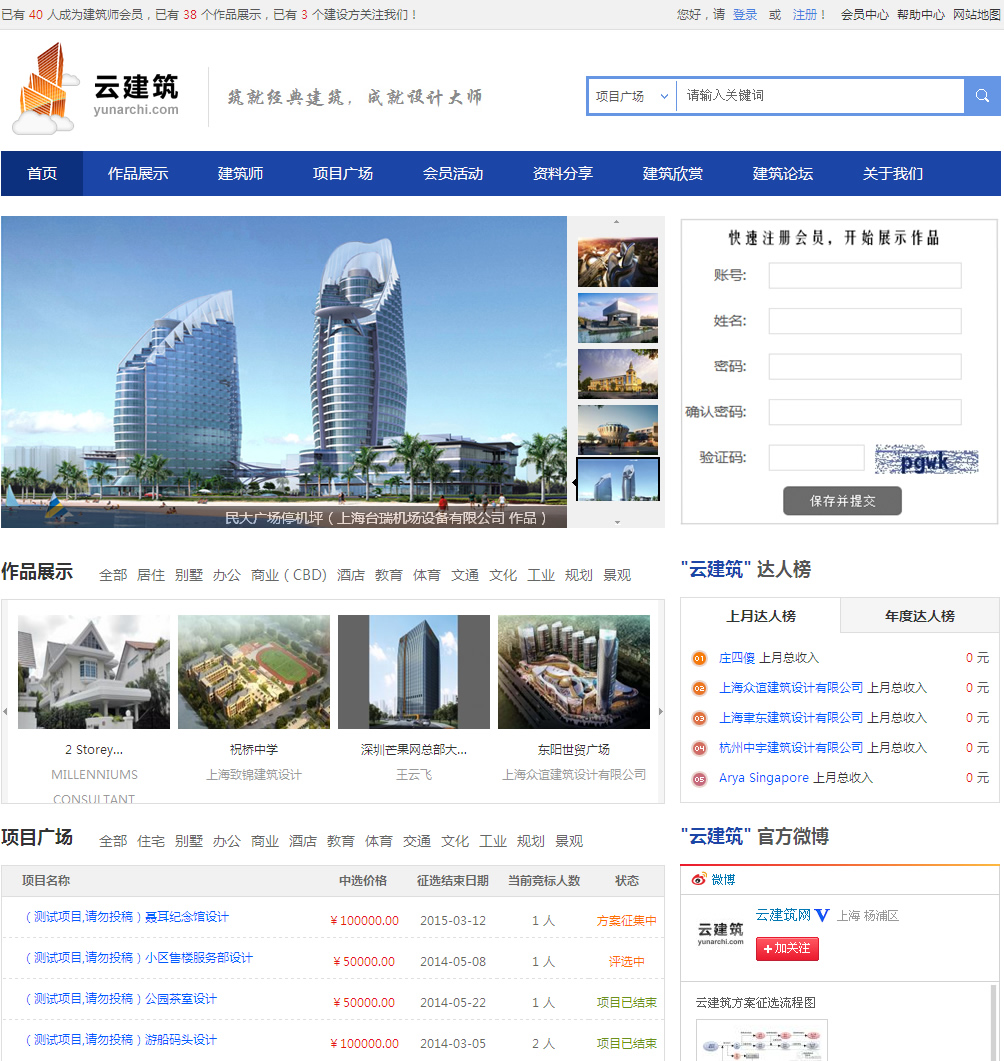Screen dimensions: 1004x1061
Task: Click the search magnifier button
Action: (982, 96)
